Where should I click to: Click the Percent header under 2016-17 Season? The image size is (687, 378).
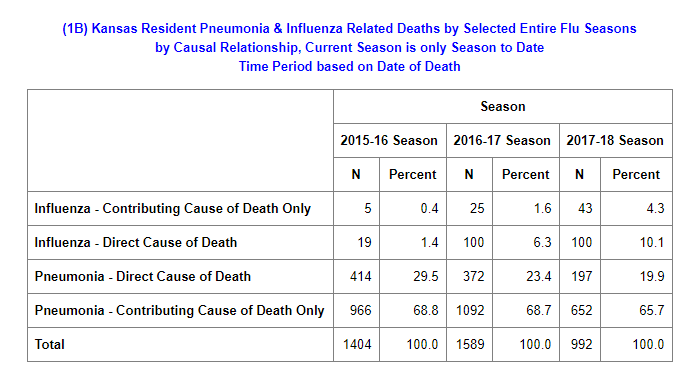(x=526, y=174)
